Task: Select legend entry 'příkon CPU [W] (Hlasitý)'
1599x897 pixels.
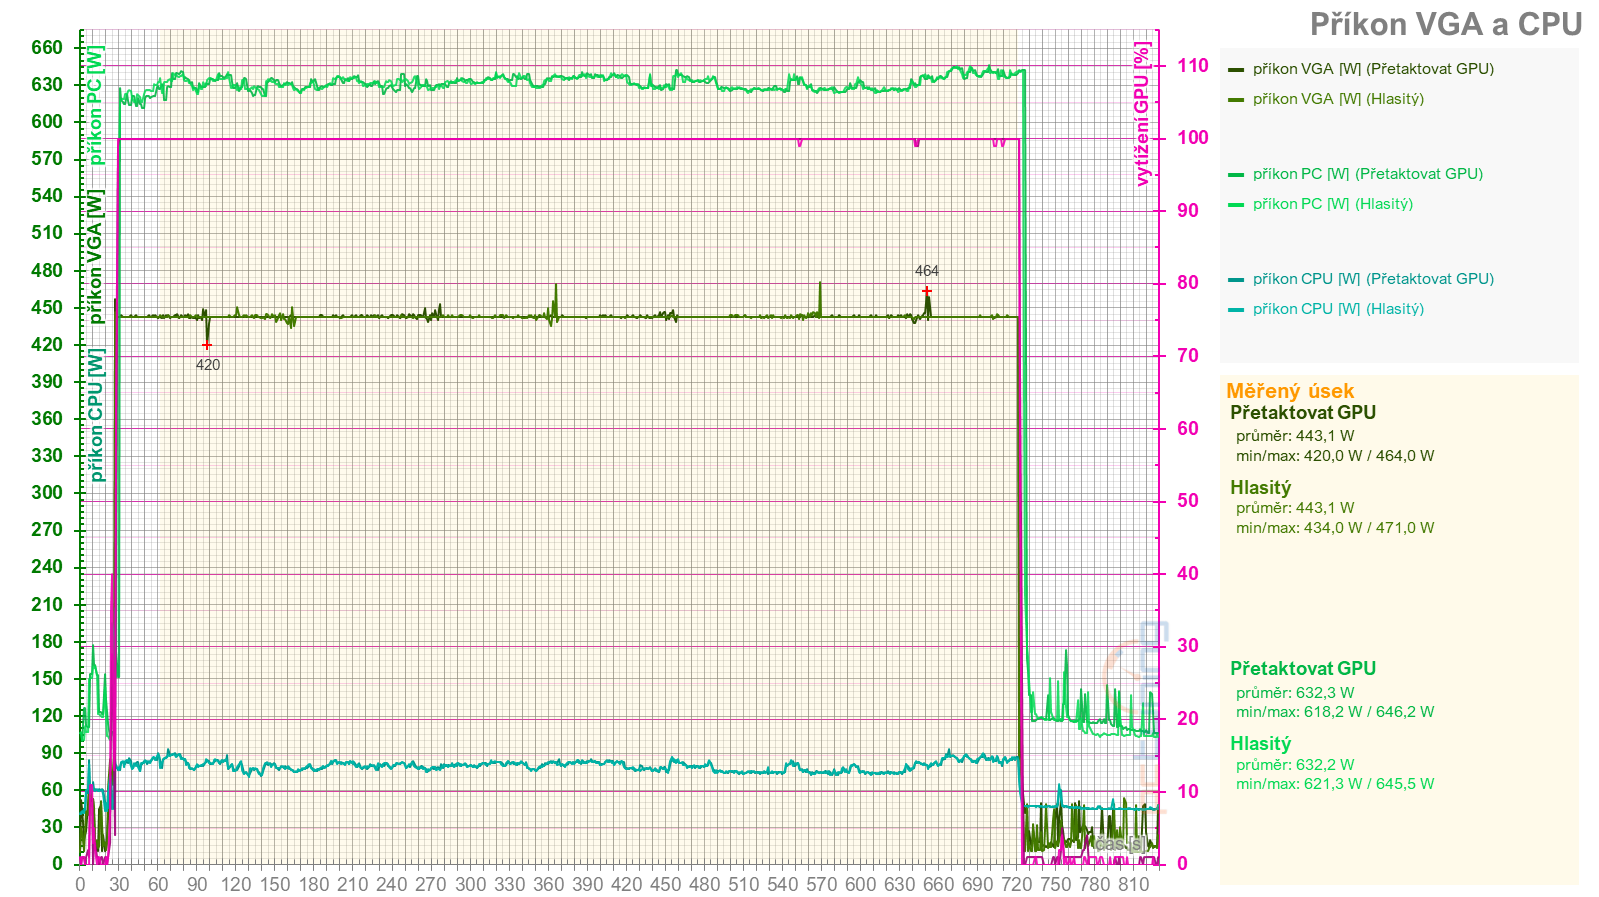Action: point(1338,309)
